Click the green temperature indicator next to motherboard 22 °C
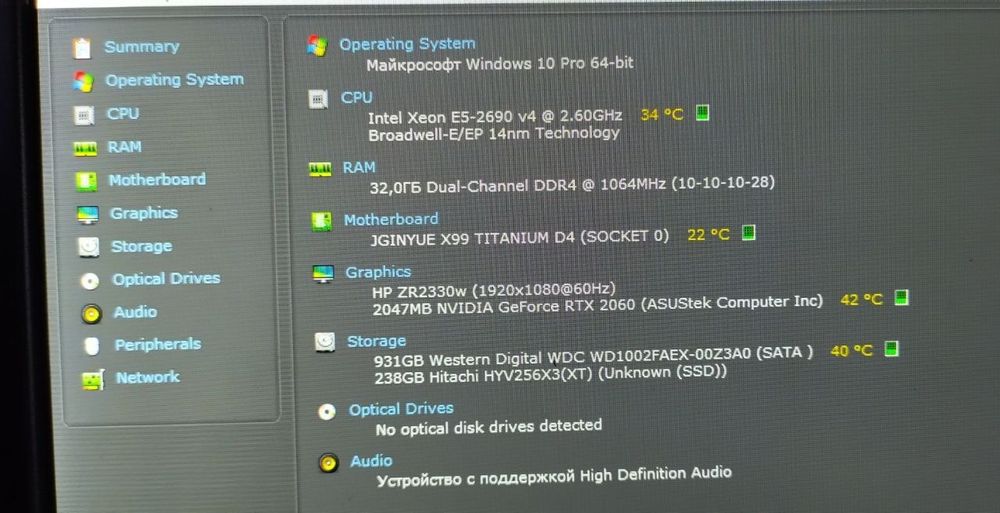The width and height of the screenshot is (1000, 513). coord(749,232)
